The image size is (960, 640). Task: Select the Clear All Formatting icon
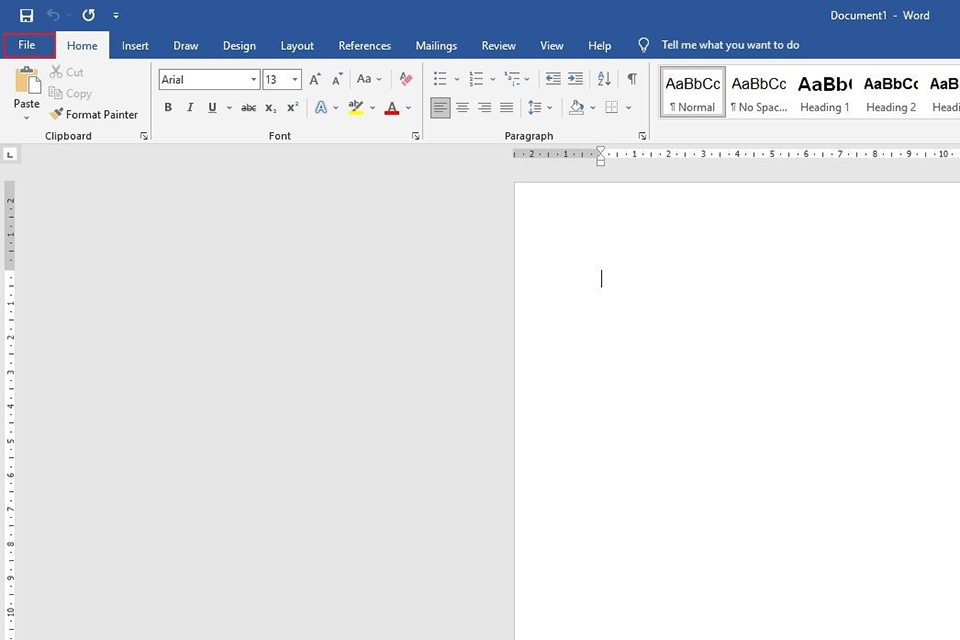click(405, 79)
